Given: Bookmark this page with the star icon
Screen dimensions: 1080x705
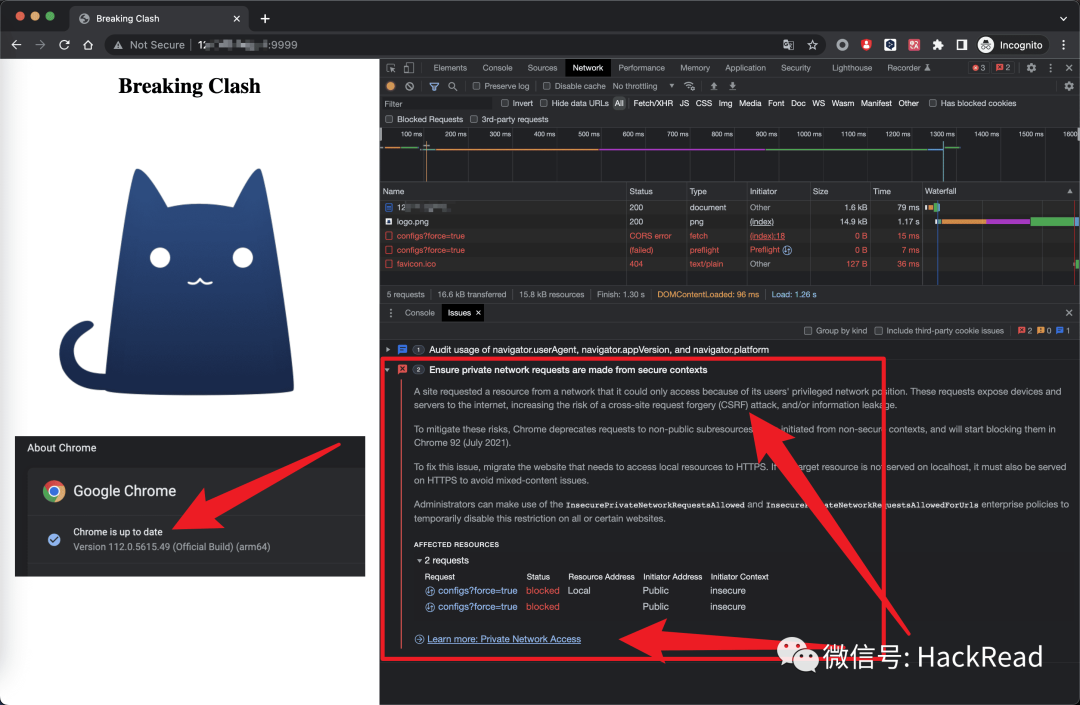Looking at the screenshot, I should pyautogui.click(x=812, y=45).
